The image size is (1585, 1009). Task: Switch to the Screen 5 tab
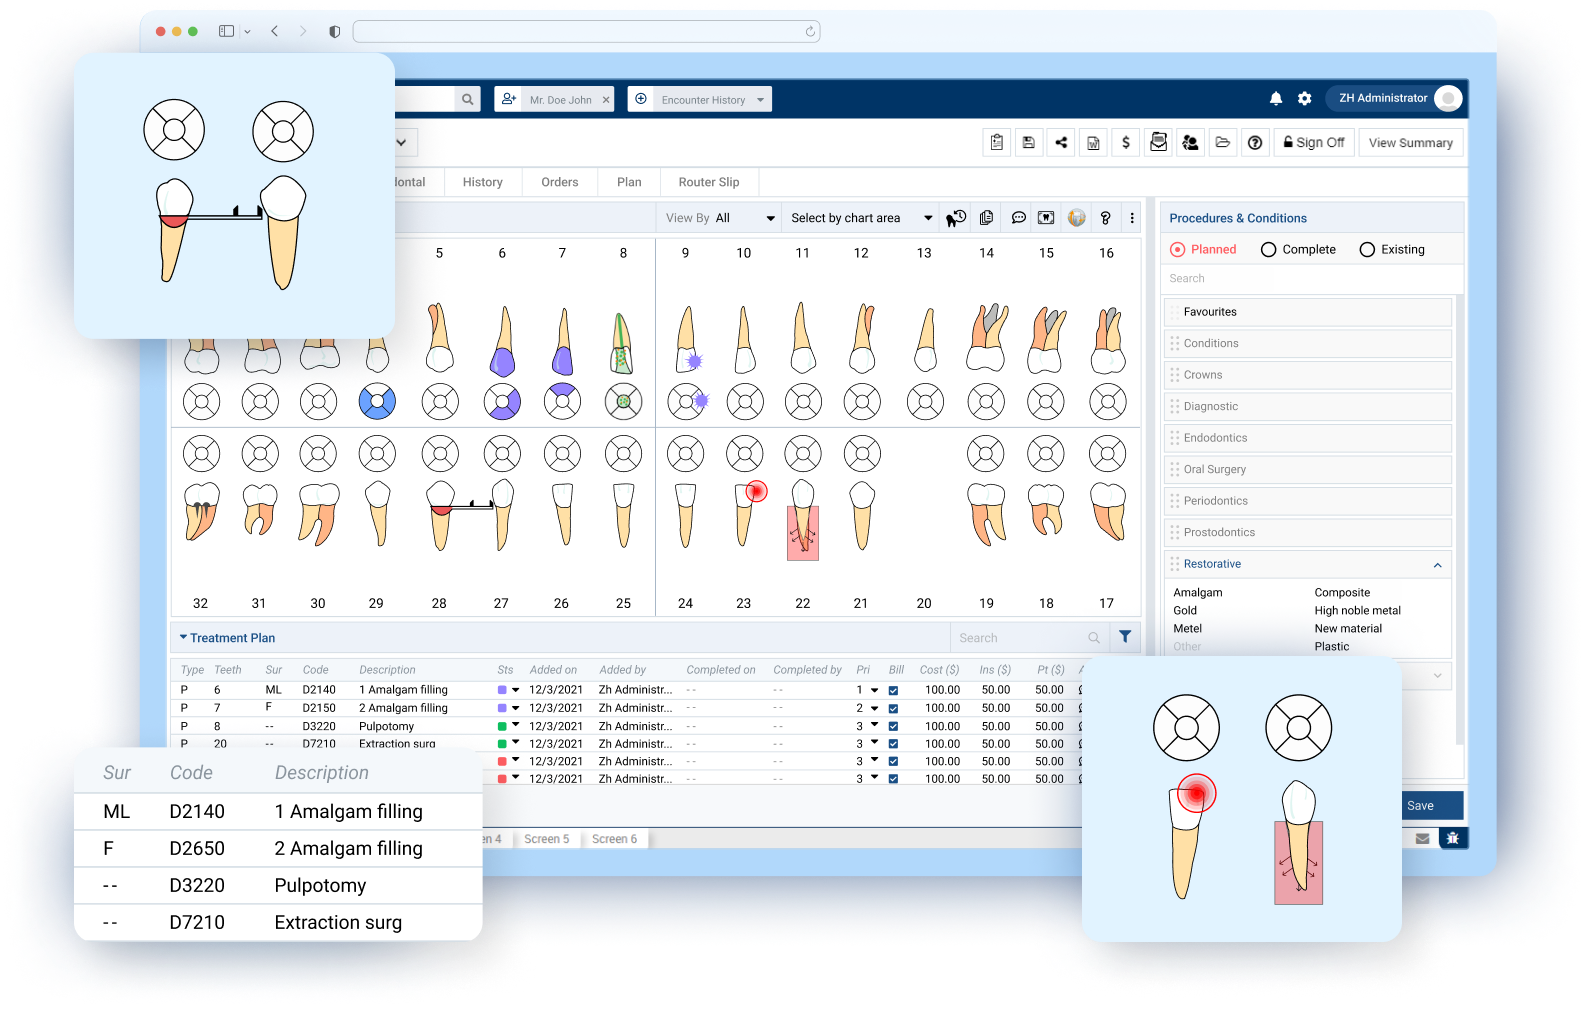click(x=546, y=839)
